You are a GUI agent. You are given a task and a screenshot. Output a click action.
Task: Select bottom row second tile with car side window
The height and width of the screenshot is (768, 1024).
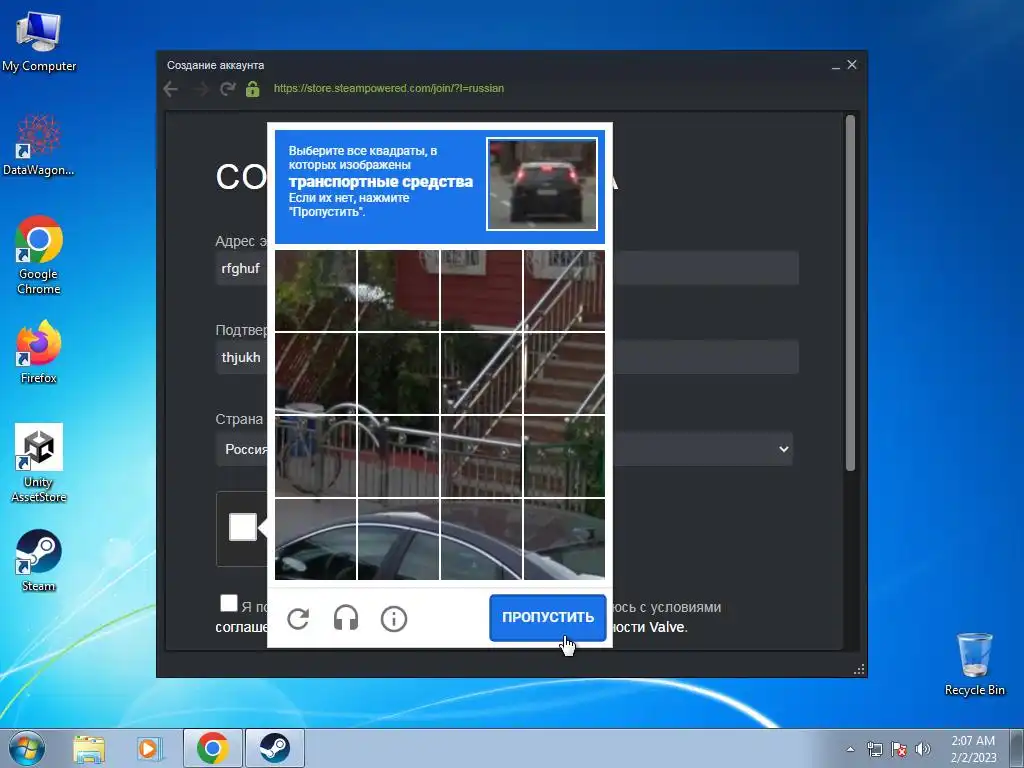point(398,539)
